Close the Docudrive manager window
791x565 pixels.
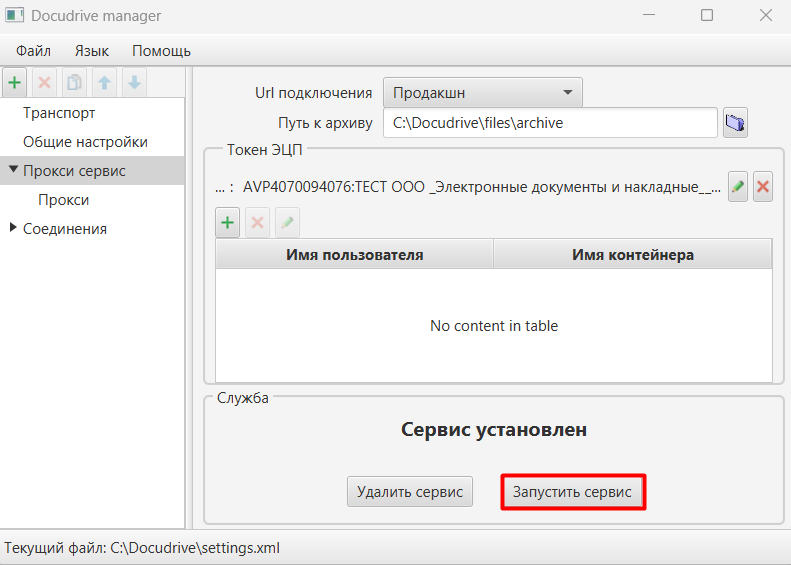pyautogui.click(x=765, y=15)
